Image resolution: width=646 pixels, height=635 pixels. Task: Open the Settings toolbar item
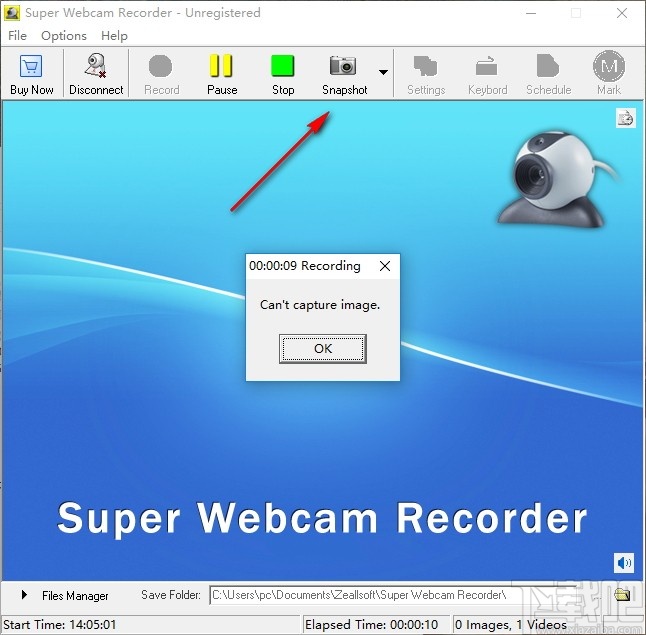coord(426,74)
